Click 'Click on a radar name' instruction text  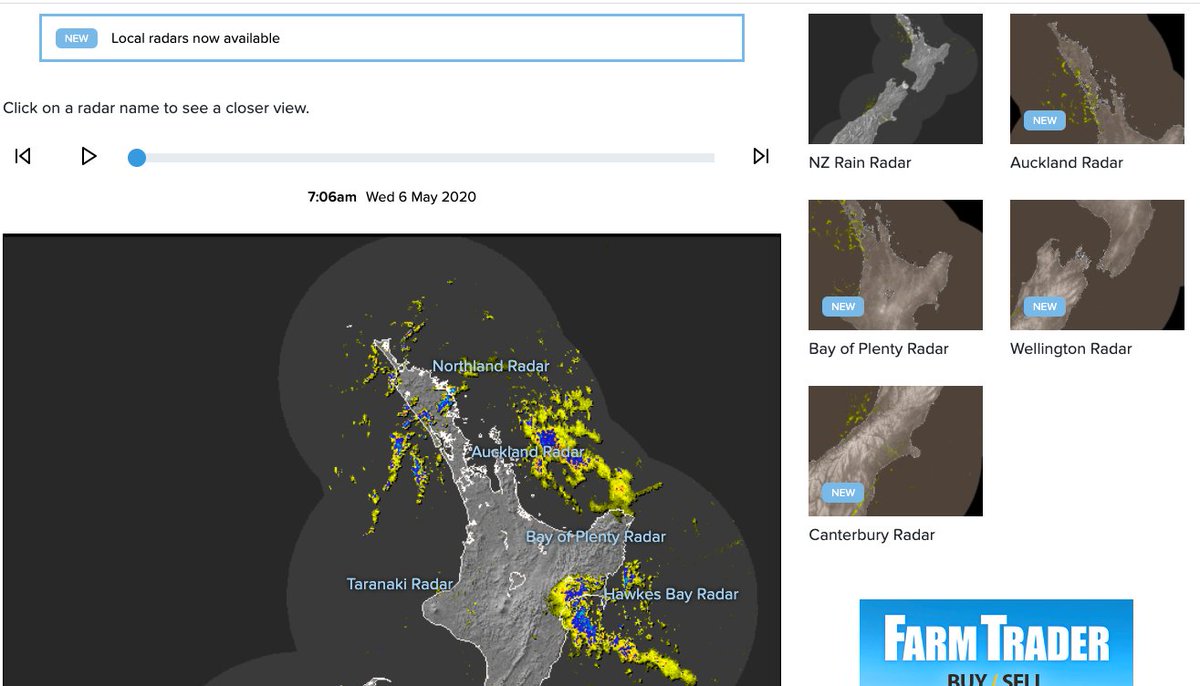(x=156, y=108)
